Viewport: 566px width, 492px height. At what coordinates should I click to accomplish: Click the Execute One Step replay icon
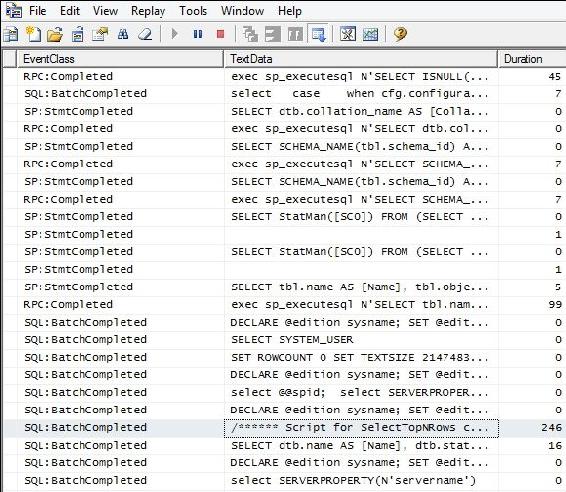pyautogui.click(x=251, y=35)
